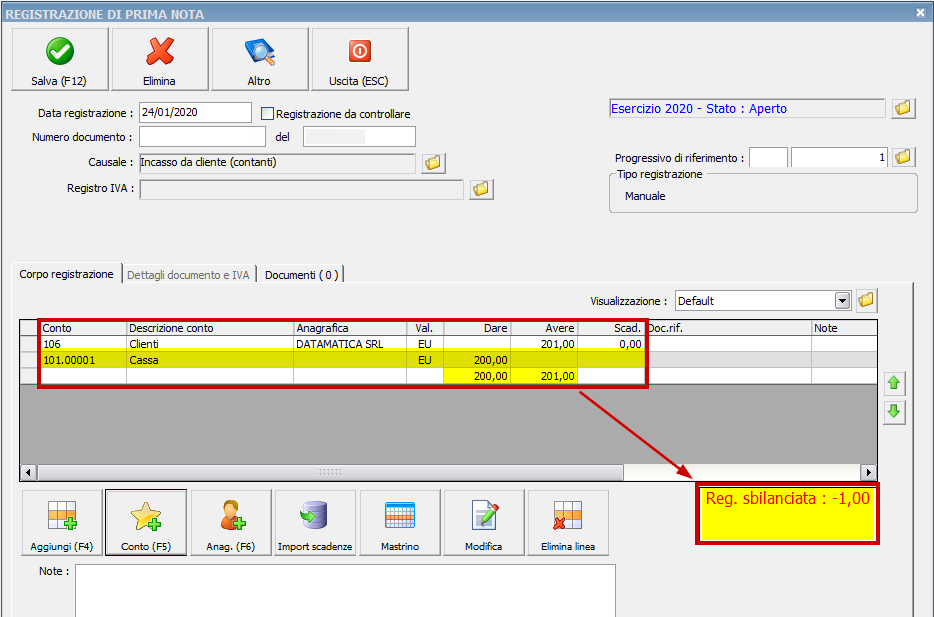Click the Note column header

pos(844,328)
